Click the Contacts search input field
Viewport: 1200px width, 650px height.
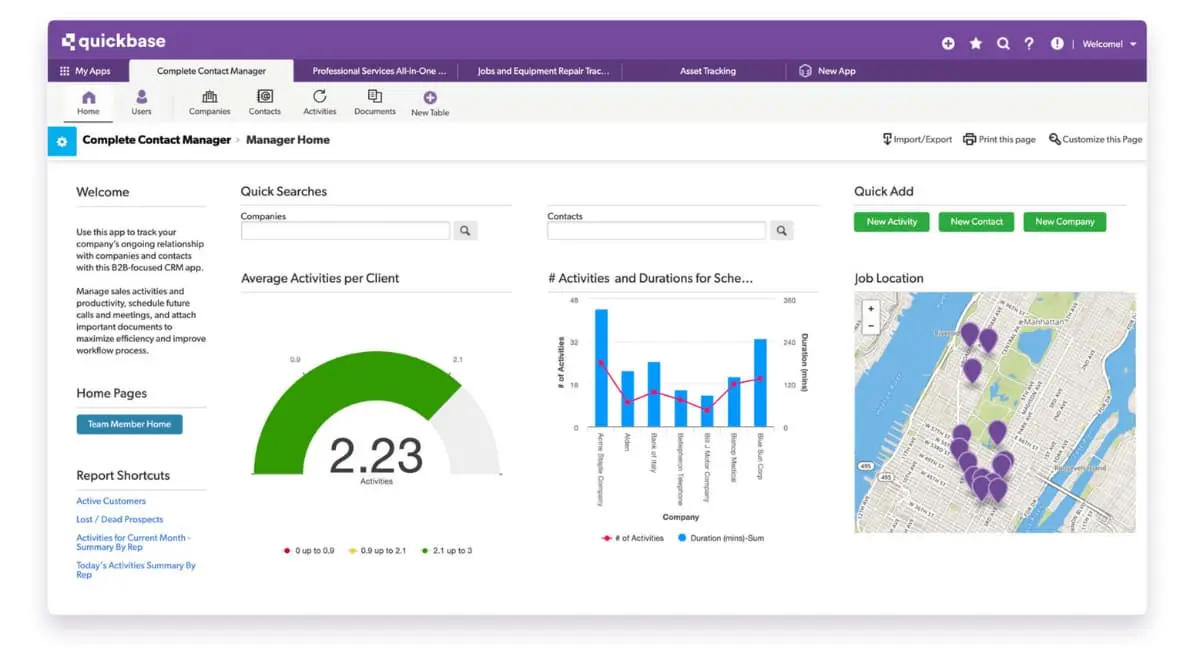pyautogui.click(x=656, y=231)
